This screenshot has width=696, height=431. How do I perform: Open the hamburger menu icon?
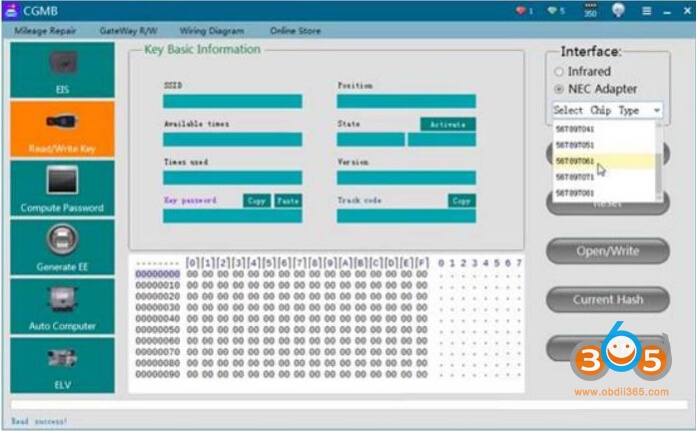click(x=646, y=11)
